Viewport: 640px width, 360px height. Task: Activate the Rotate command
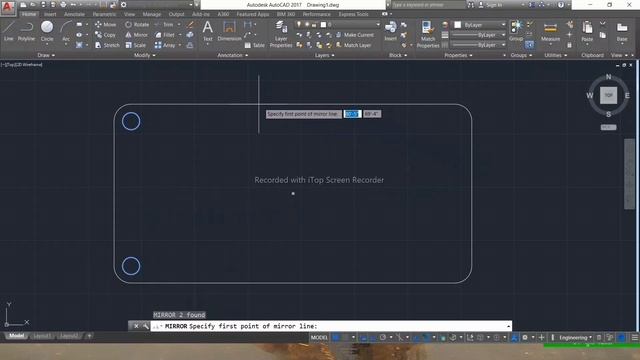(137, 24)
